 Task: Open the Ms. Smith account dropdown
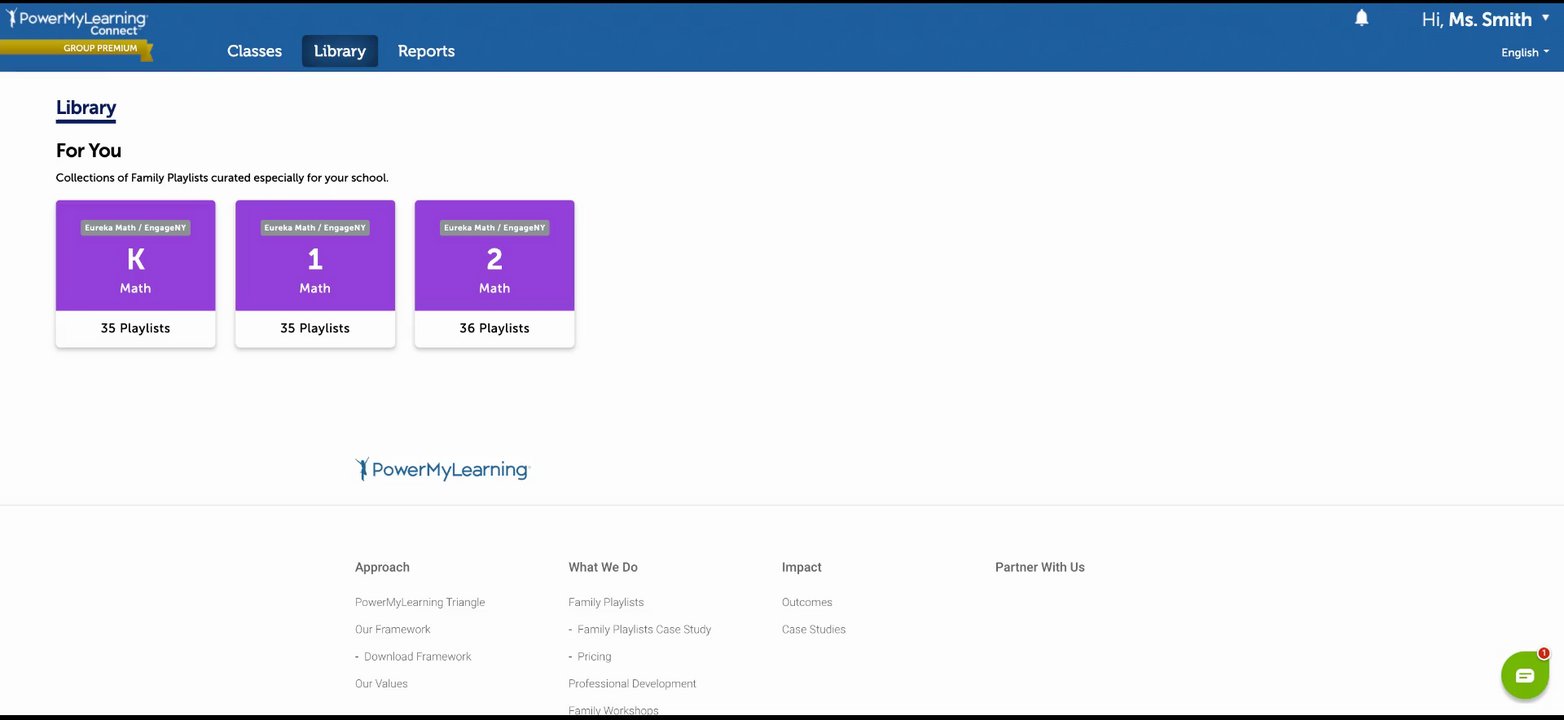coord(1485,19)
